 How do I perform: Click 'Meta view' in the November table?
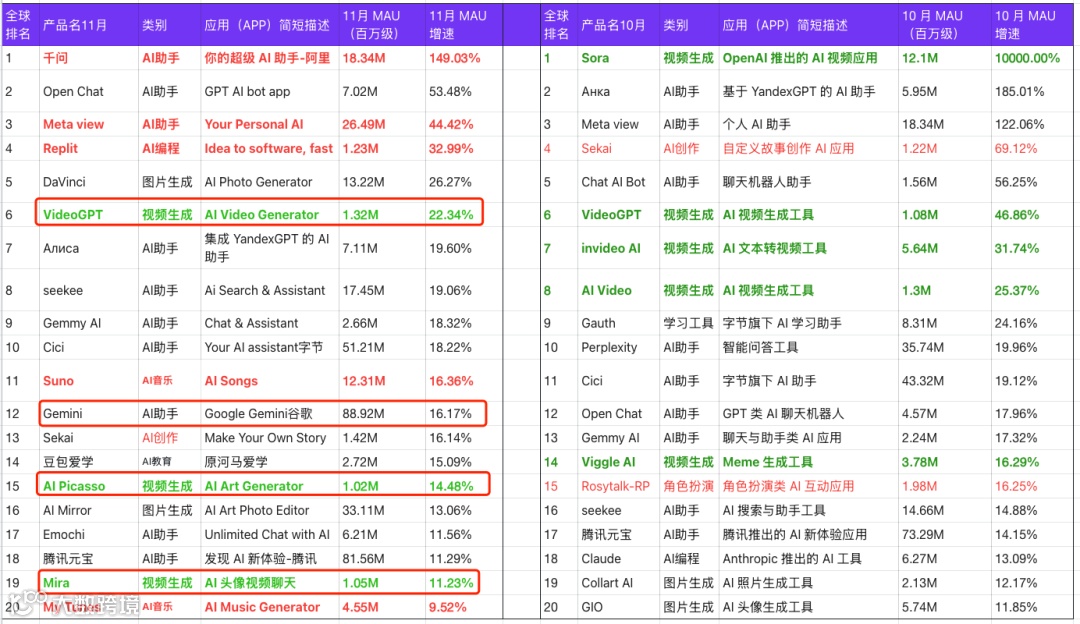[x=73, y=124]
